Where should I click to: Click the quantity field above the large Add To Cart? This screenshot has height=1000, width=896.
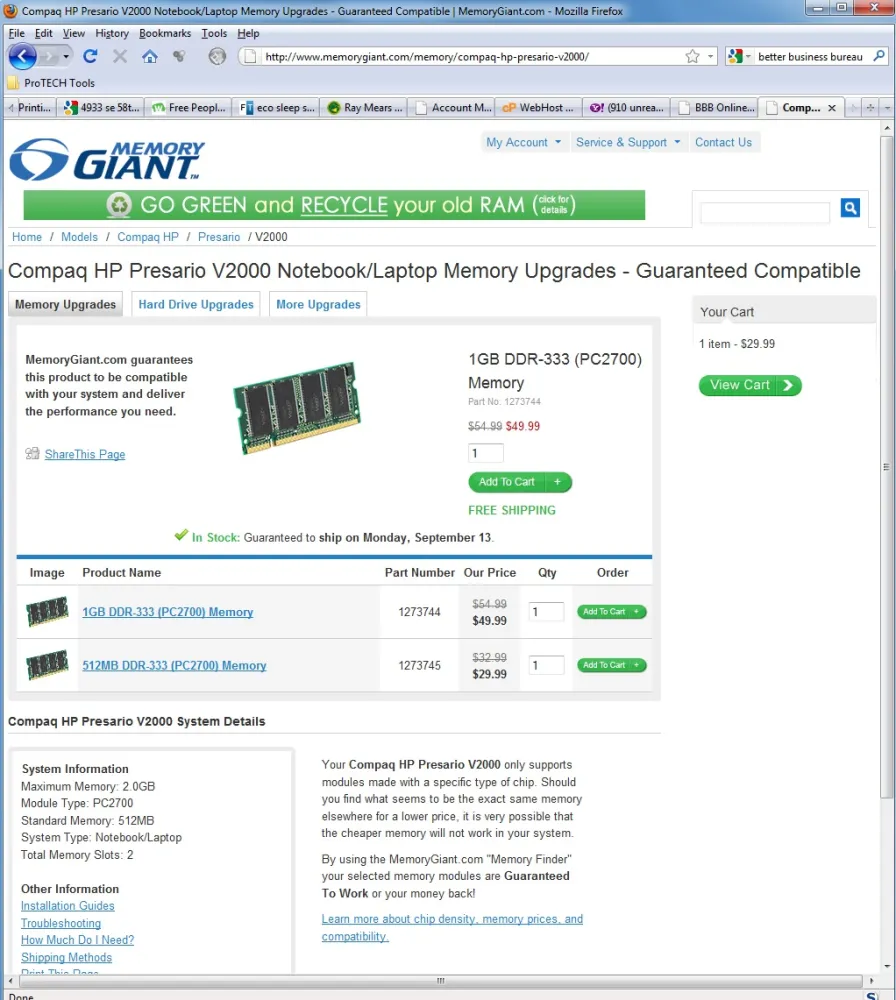[486, 453]
